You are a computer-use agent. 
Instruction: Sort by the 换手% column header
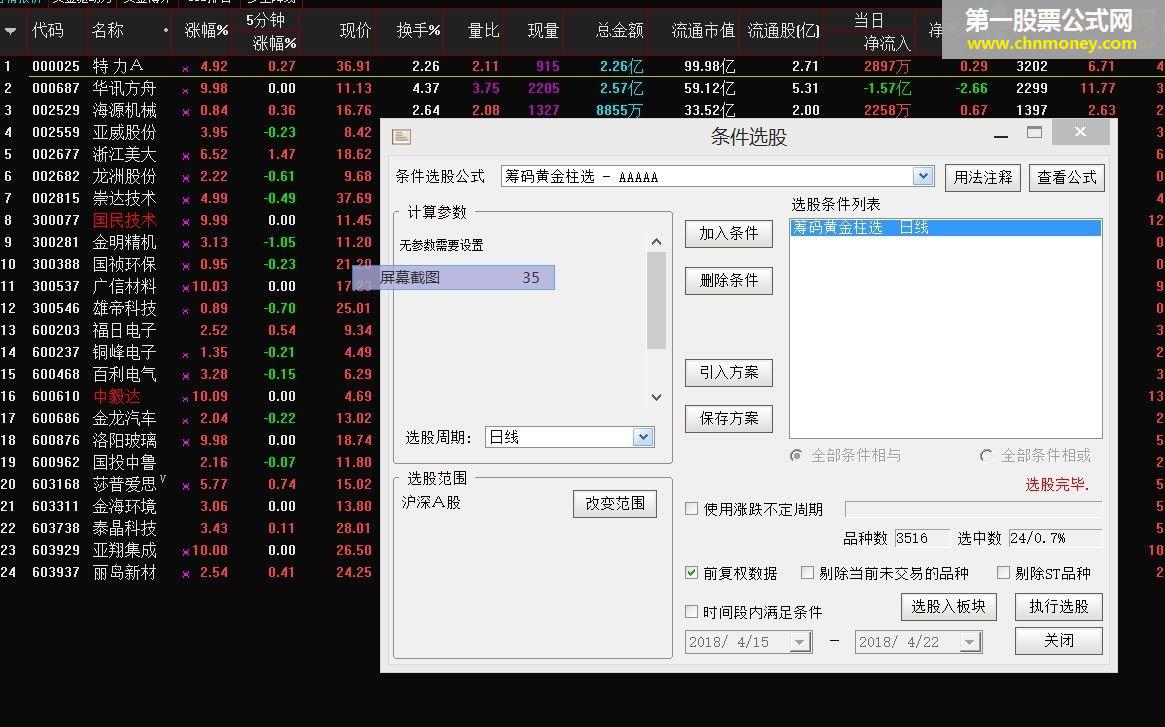point(418,30)
